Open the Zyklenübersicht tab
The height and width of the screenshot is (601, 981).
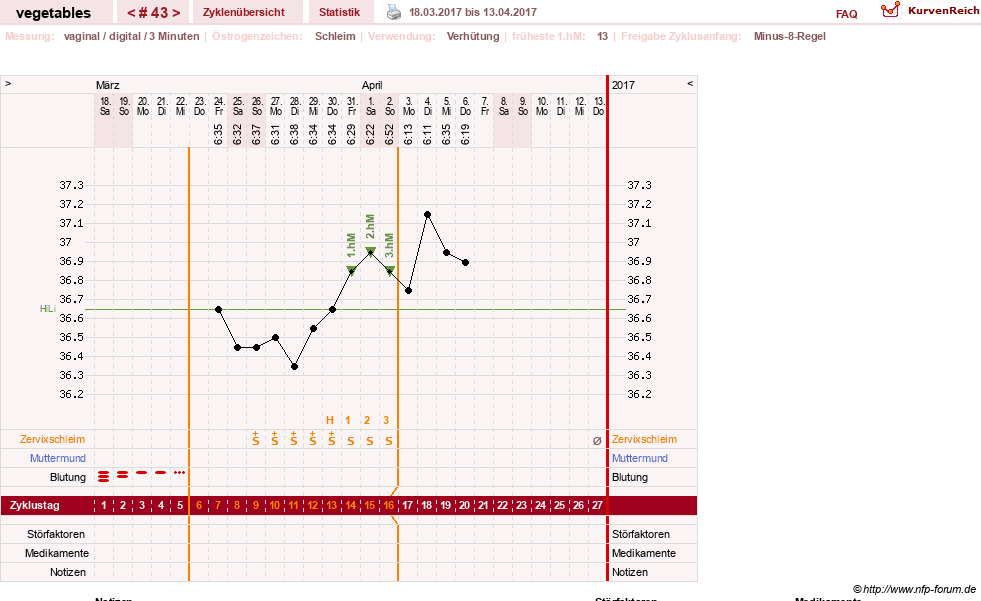[x=244, y=12]
